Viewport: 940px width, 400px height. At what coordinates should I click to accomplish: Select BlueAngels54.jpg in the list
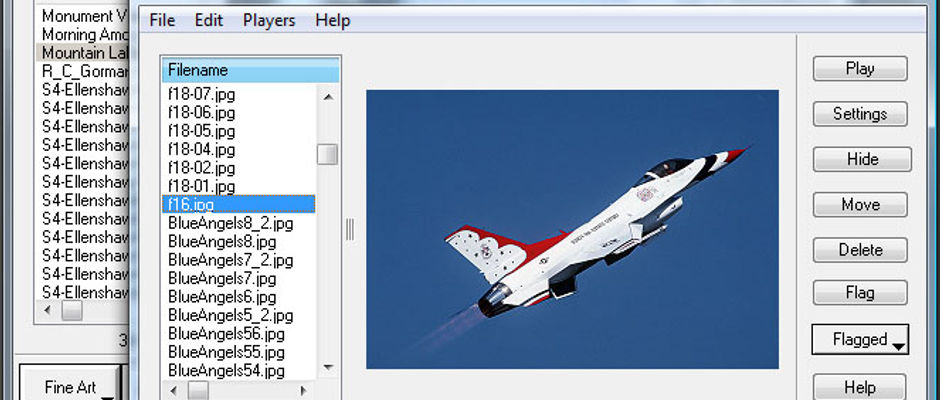pos(239,370)
